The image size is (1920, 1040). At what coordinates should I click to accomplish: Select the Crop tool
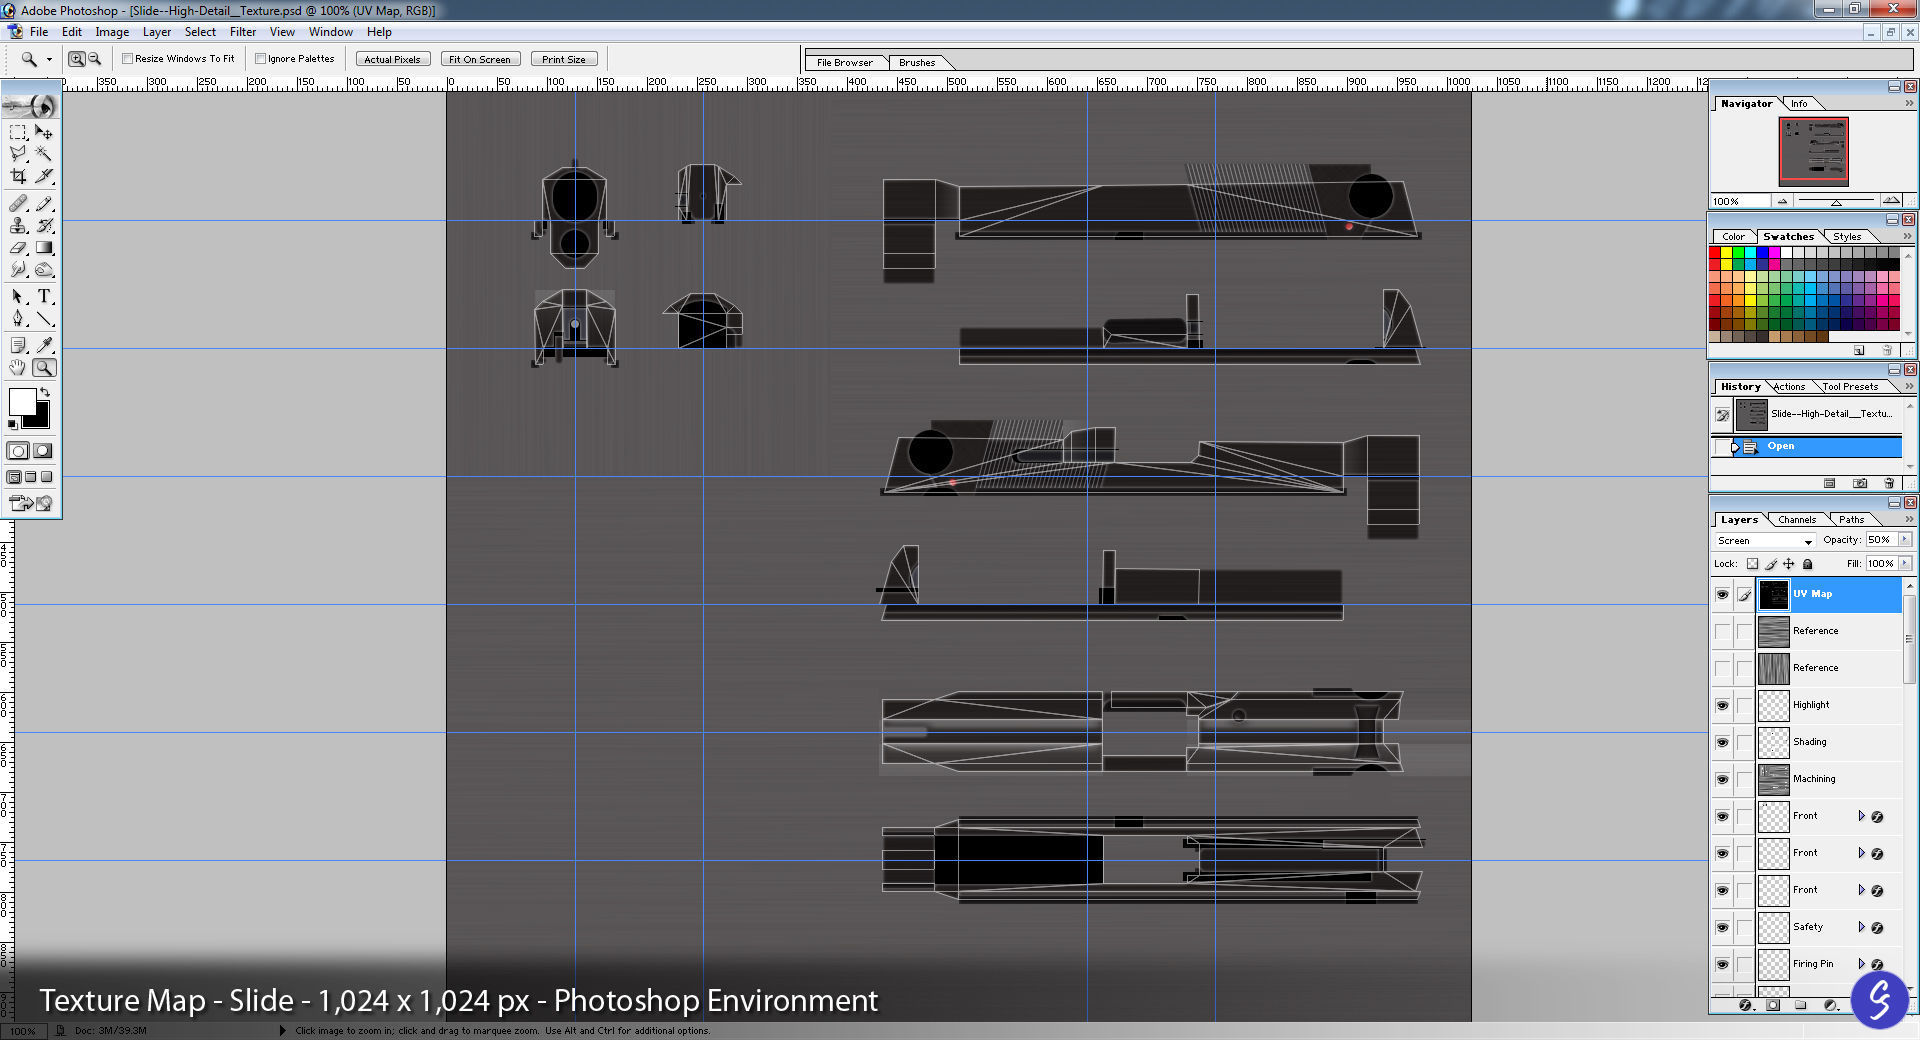click(18, 176)
